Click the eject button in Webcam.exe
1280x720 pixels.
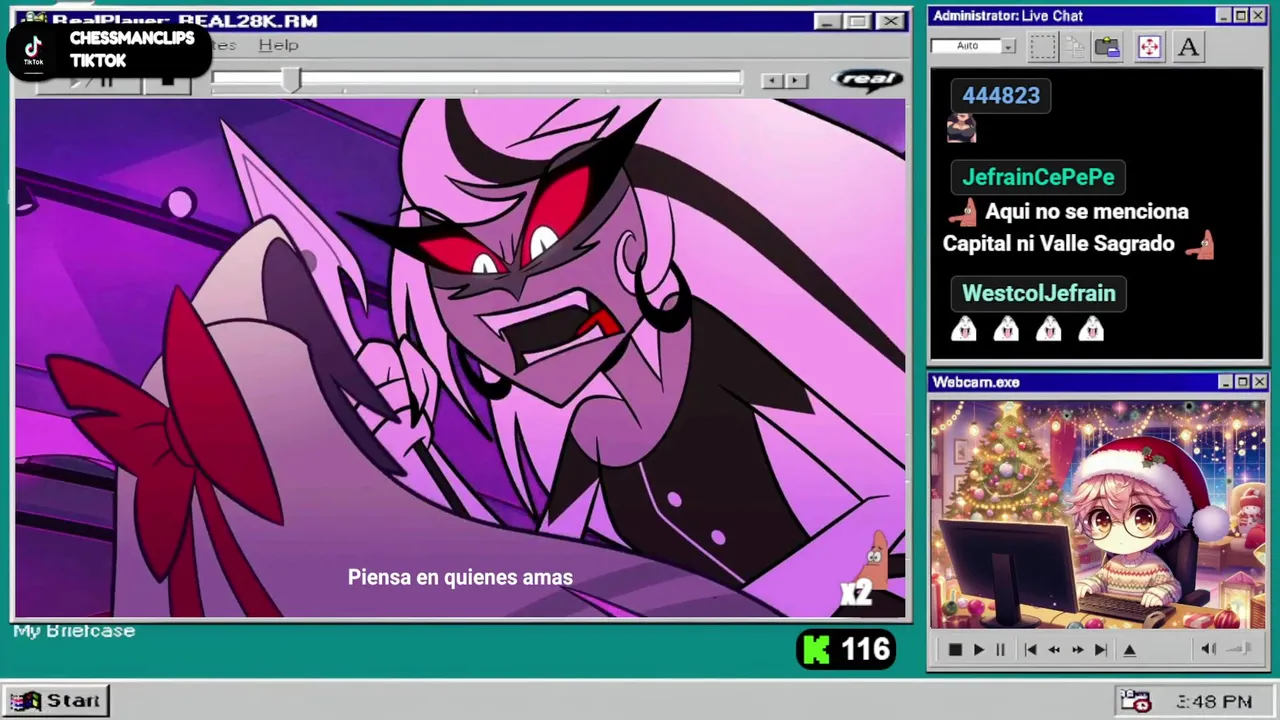coord(1130,650)
